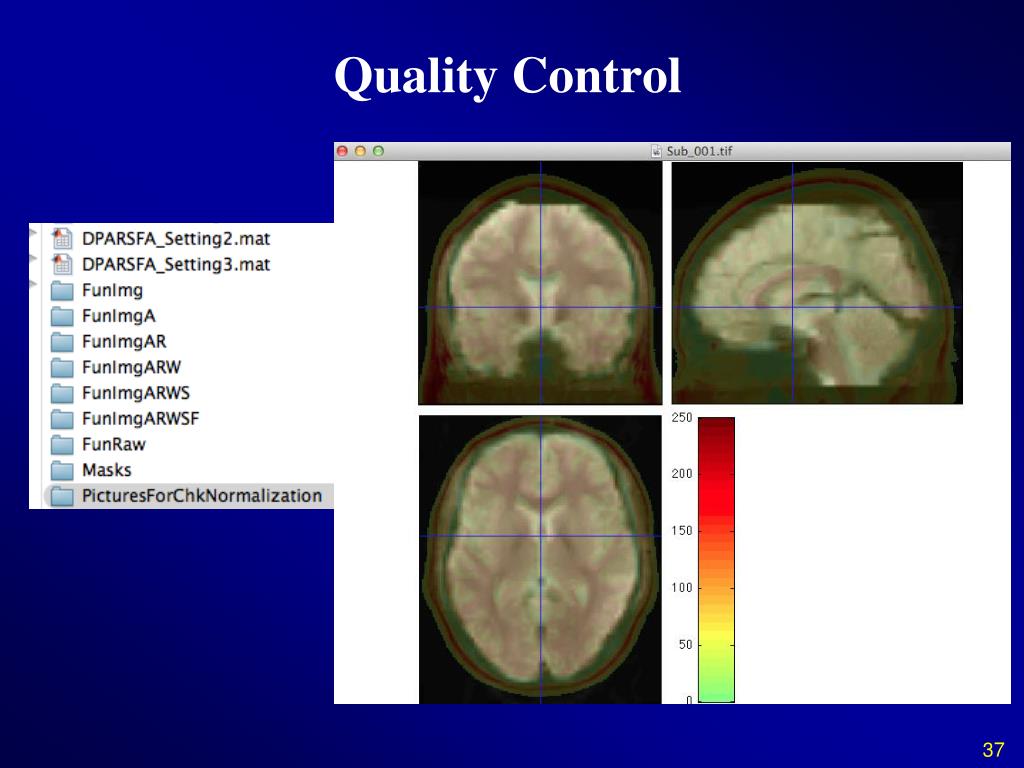
Task: Select the FunRaw folder name
Action: [x=114, y=445]
